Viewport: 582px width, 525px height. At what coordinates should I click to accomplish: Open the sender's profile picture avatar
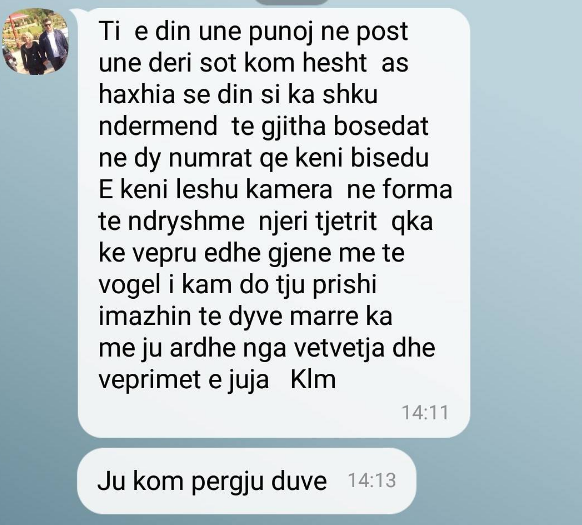(x=35, y=41)
